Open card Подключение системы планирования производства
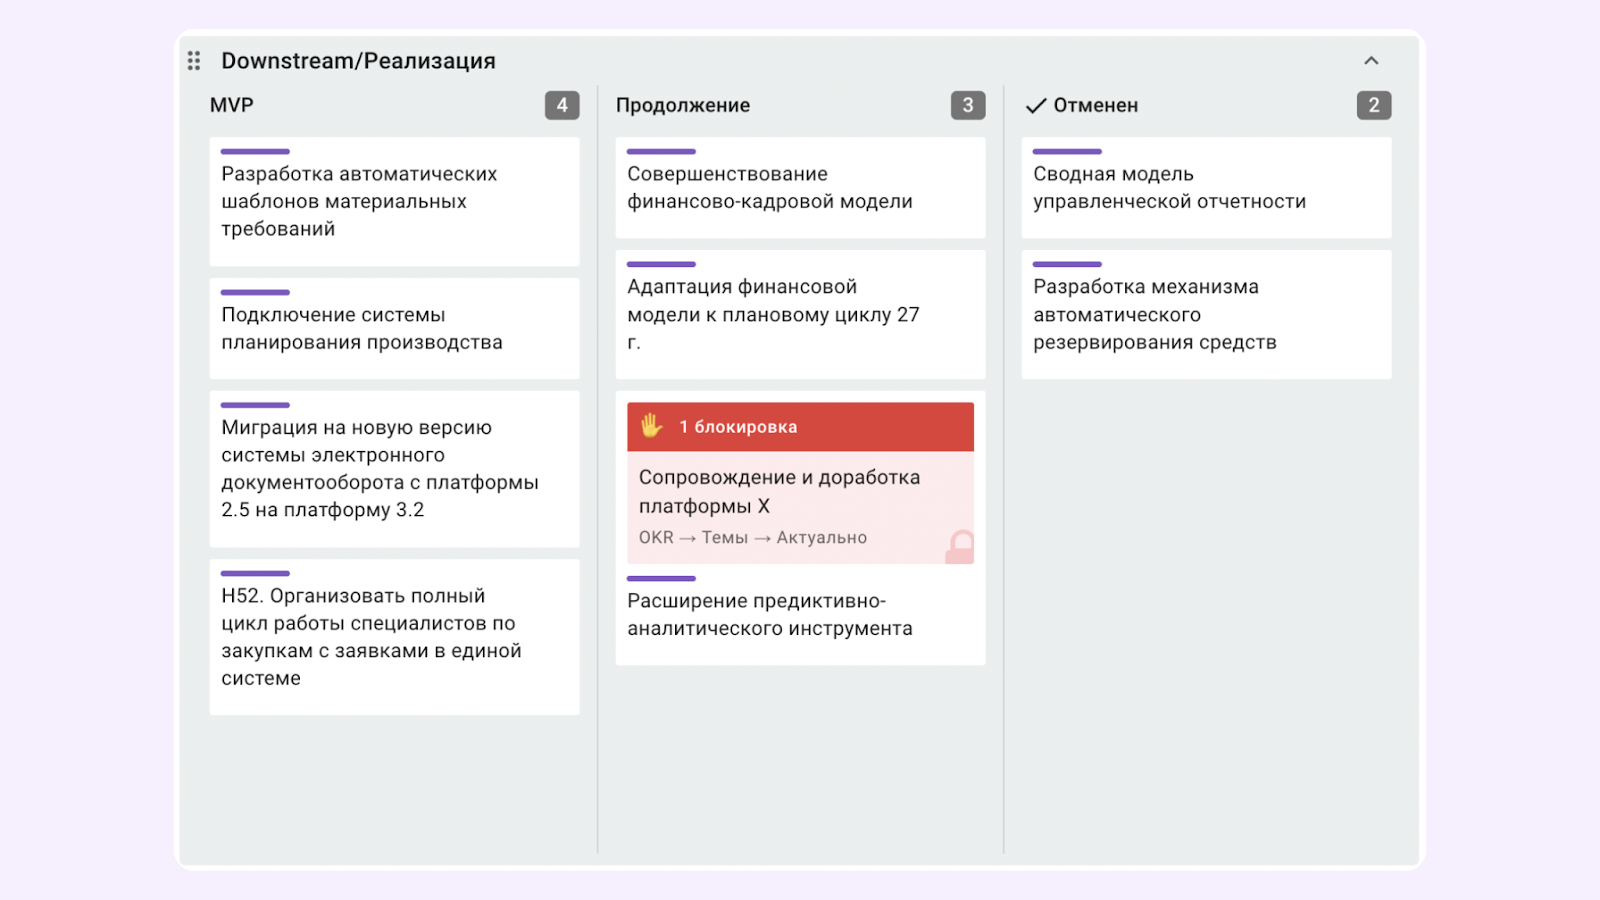Screen dimensions: 1600x900 click(394, 329)
